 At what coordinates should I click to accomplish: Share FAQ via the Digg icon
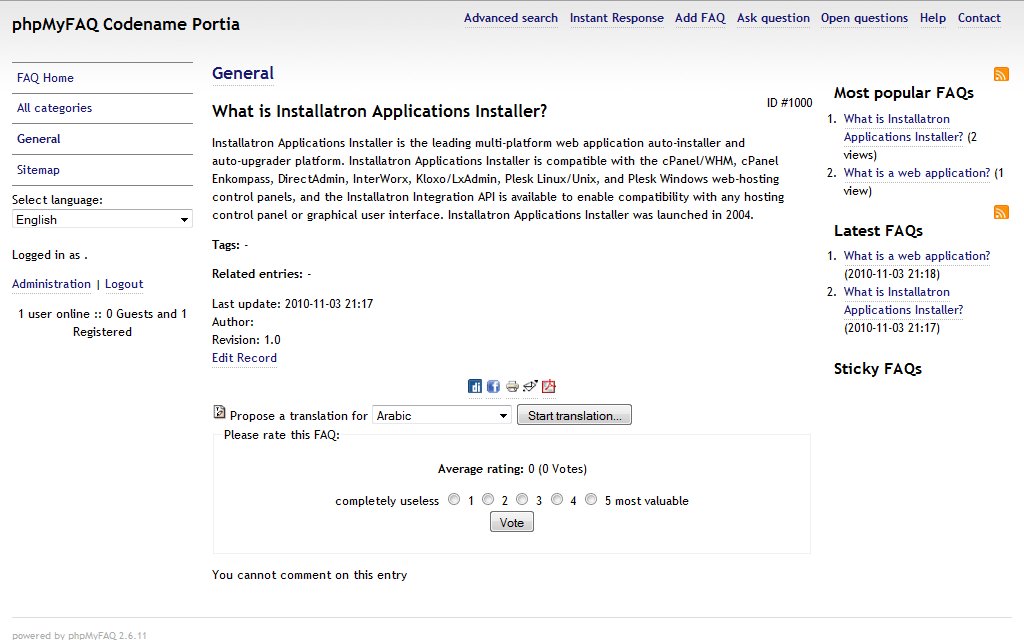coord(476,386)
